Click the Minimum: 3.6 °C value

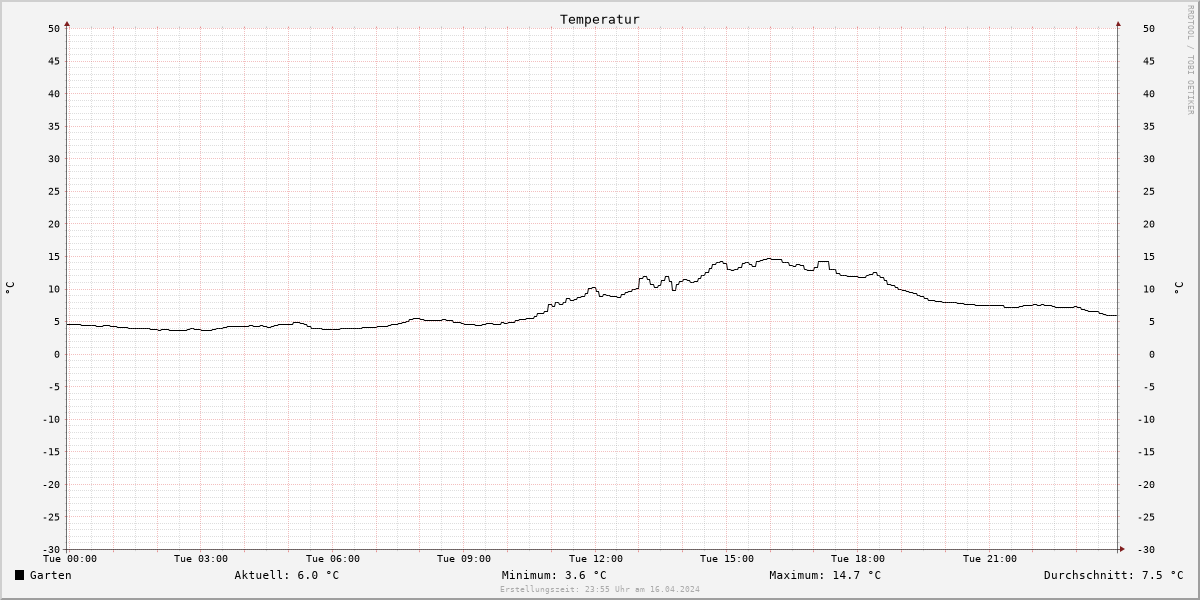(554, 575)
